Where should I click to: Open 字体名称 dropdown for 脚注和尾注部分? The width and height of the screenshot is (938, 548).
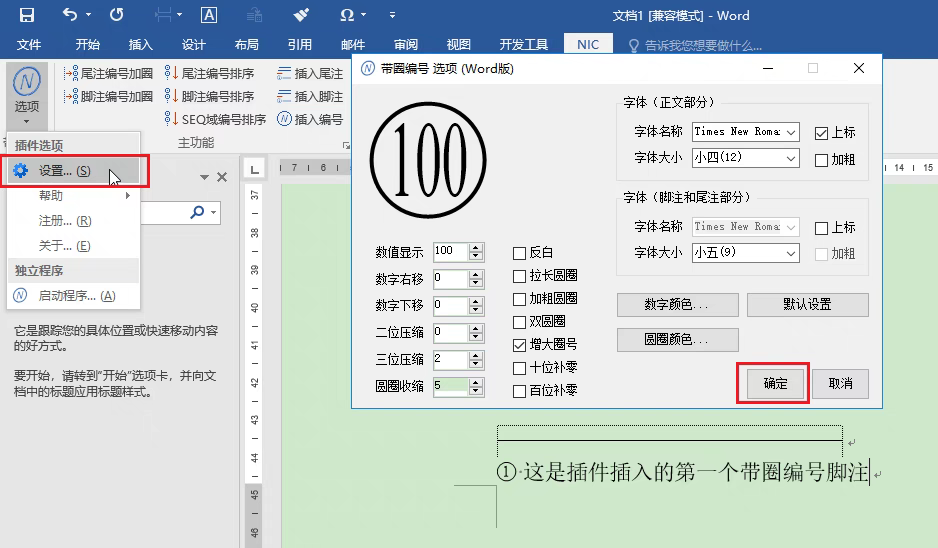pos(791,227)
